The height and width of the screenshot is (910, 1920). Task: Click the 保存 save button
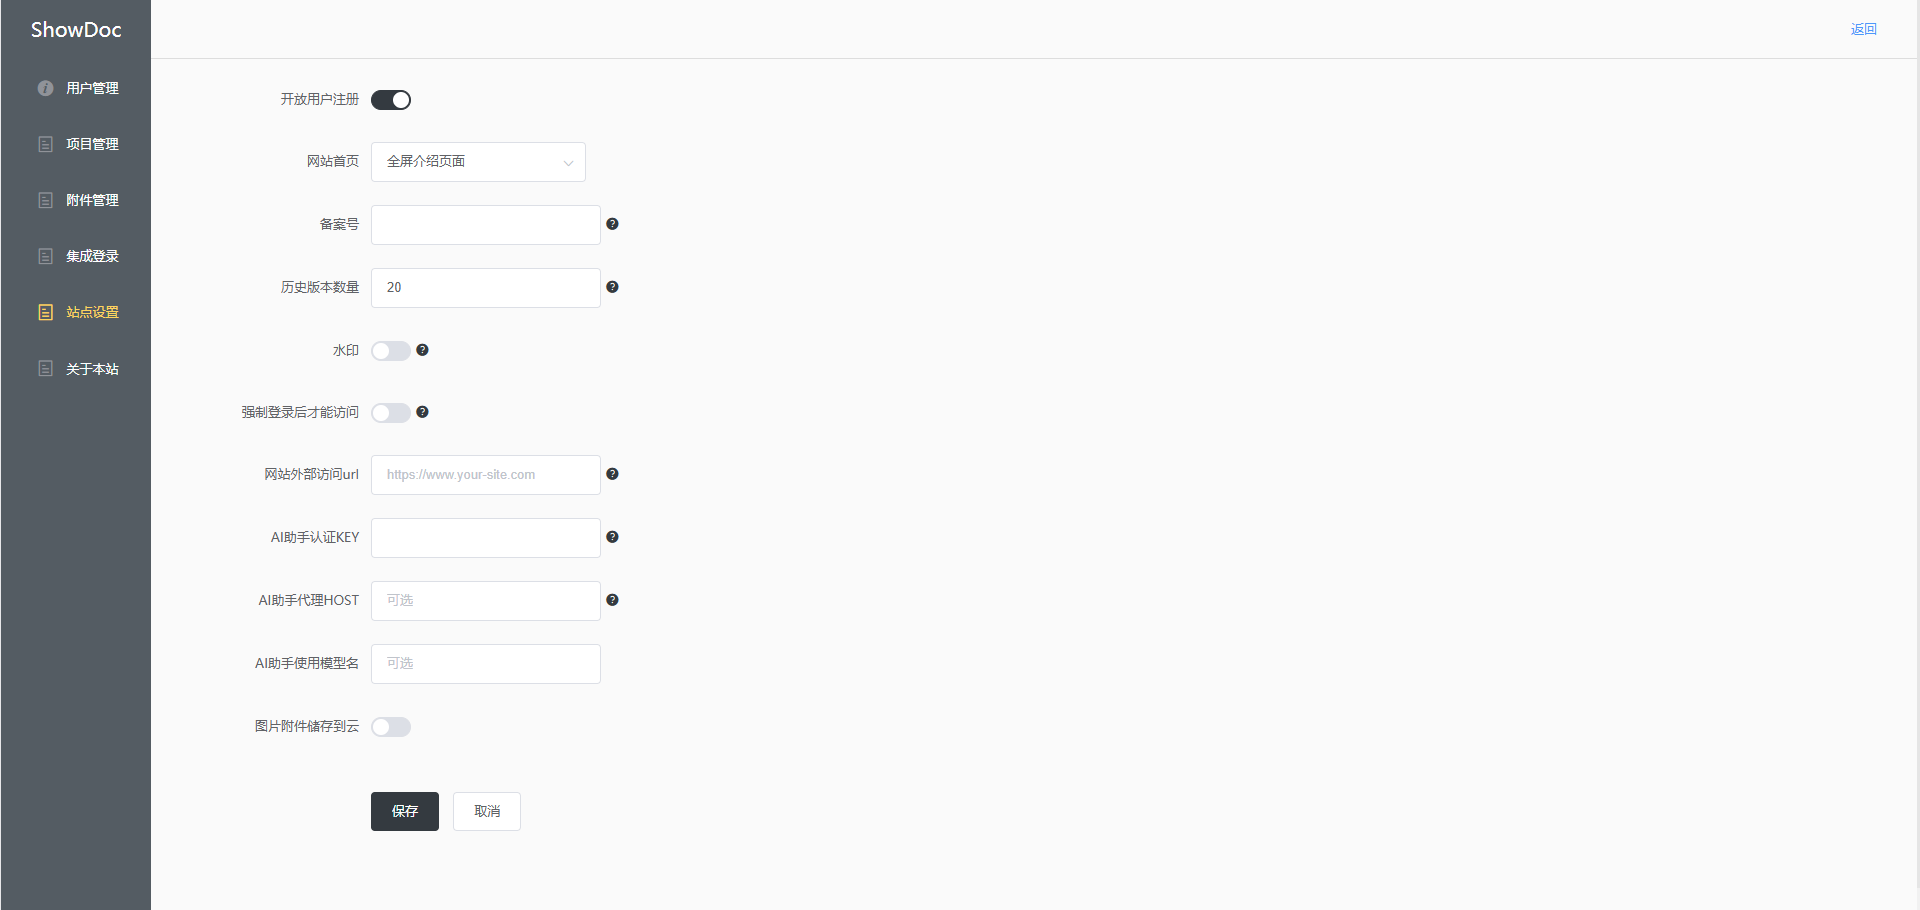pyautogui.click(x=405, y=811)
